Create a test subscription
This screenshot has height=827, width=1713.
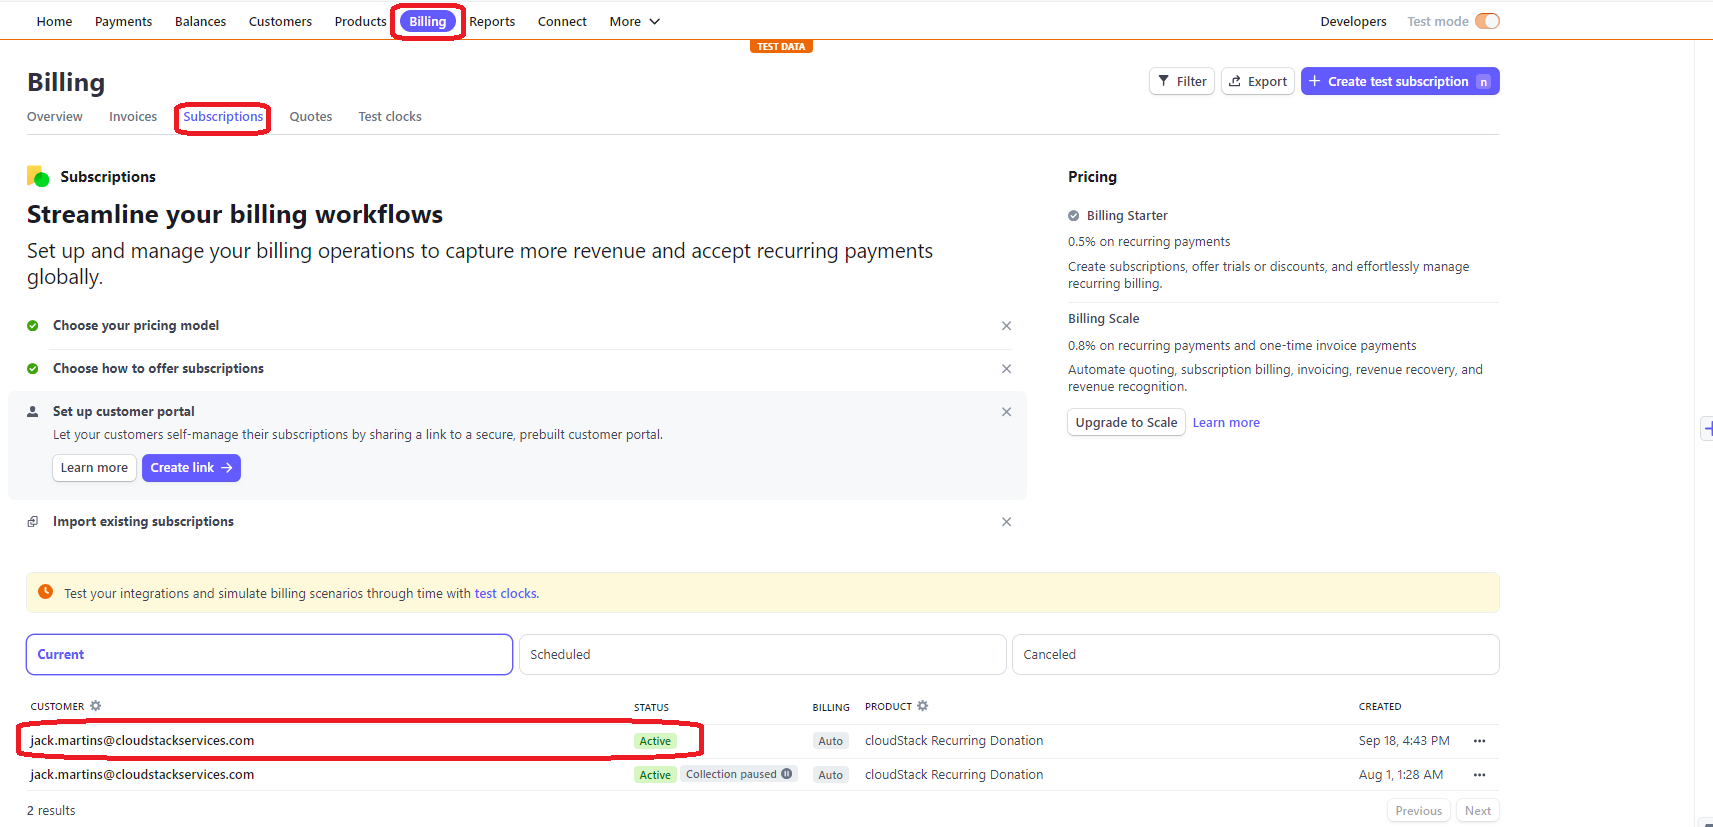1400,81
